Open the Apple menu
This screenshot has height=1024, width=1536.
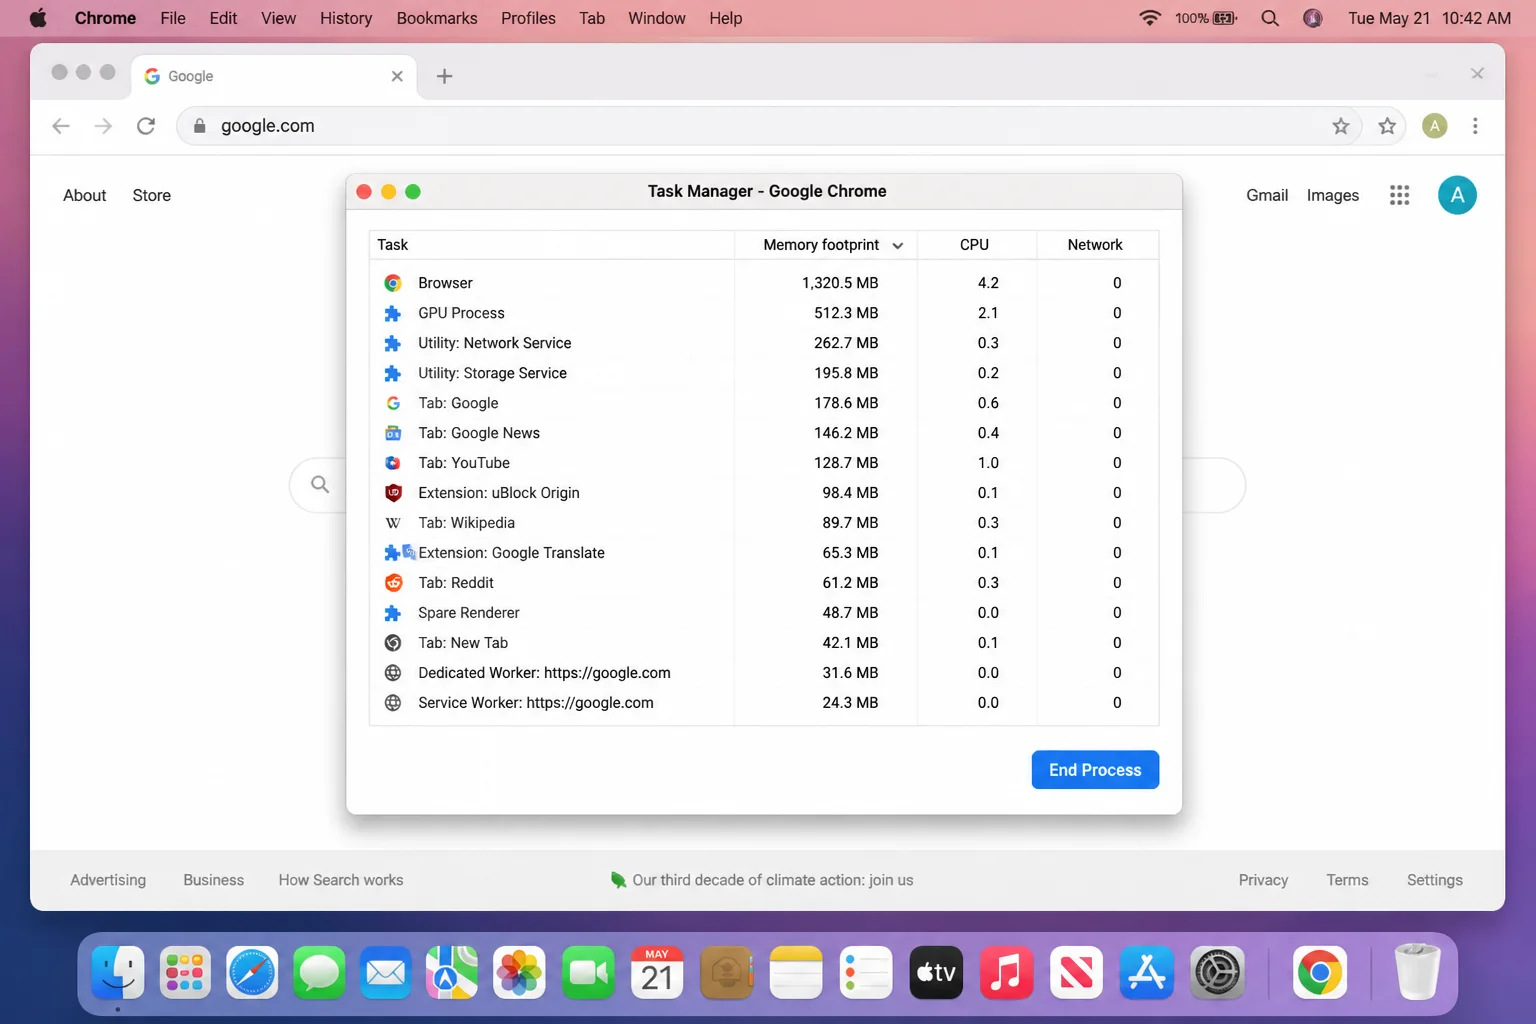point(38,18)
